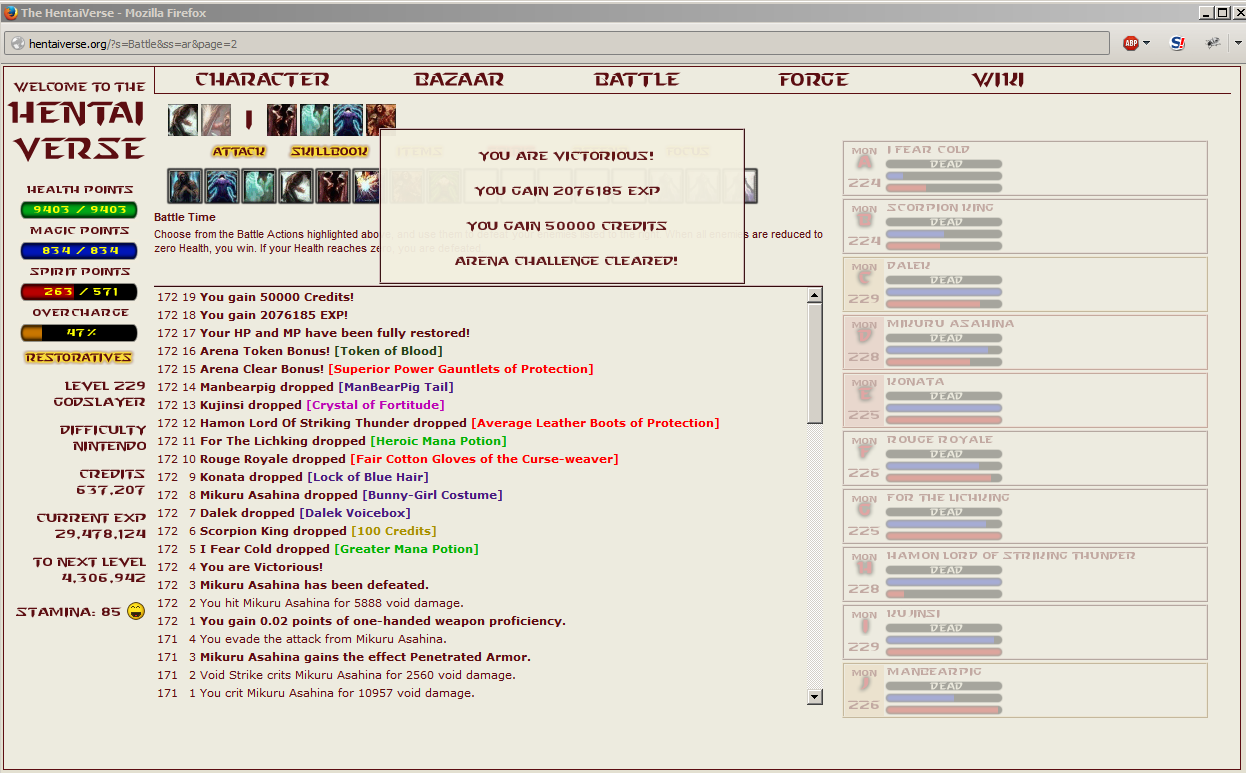
Task: Dismiss the You Are Victorious popup
Action: click(563, 207)
